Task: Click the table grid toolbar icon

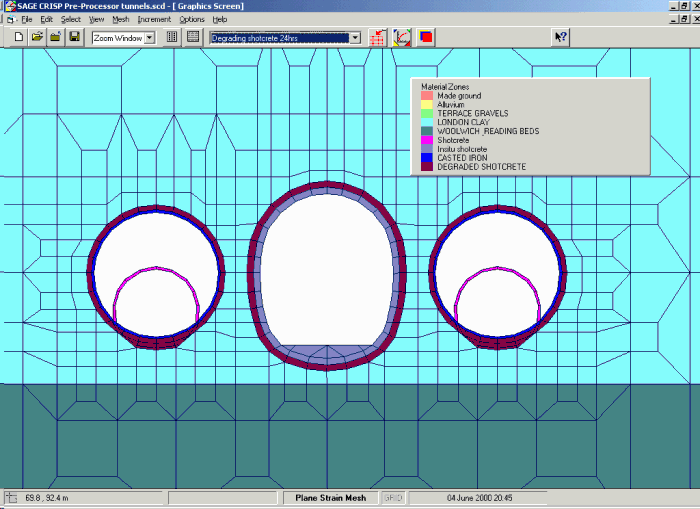Action: pos(193,37)
